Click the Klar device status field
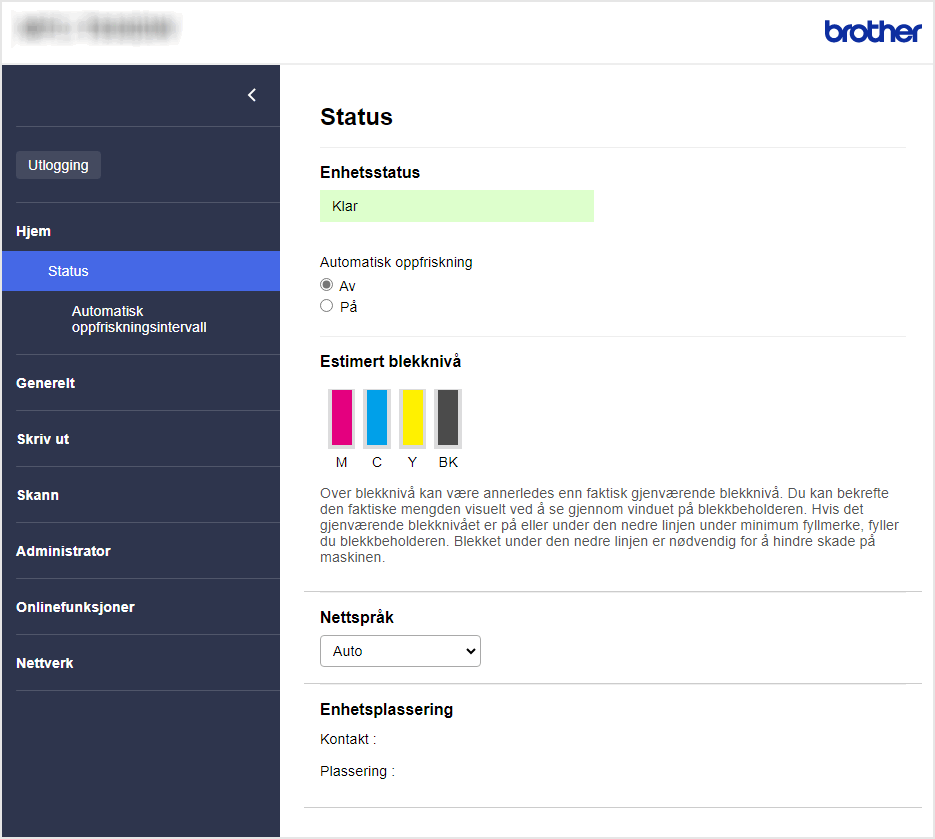Screen dimensions: 935x839 [x=456, y=206]
